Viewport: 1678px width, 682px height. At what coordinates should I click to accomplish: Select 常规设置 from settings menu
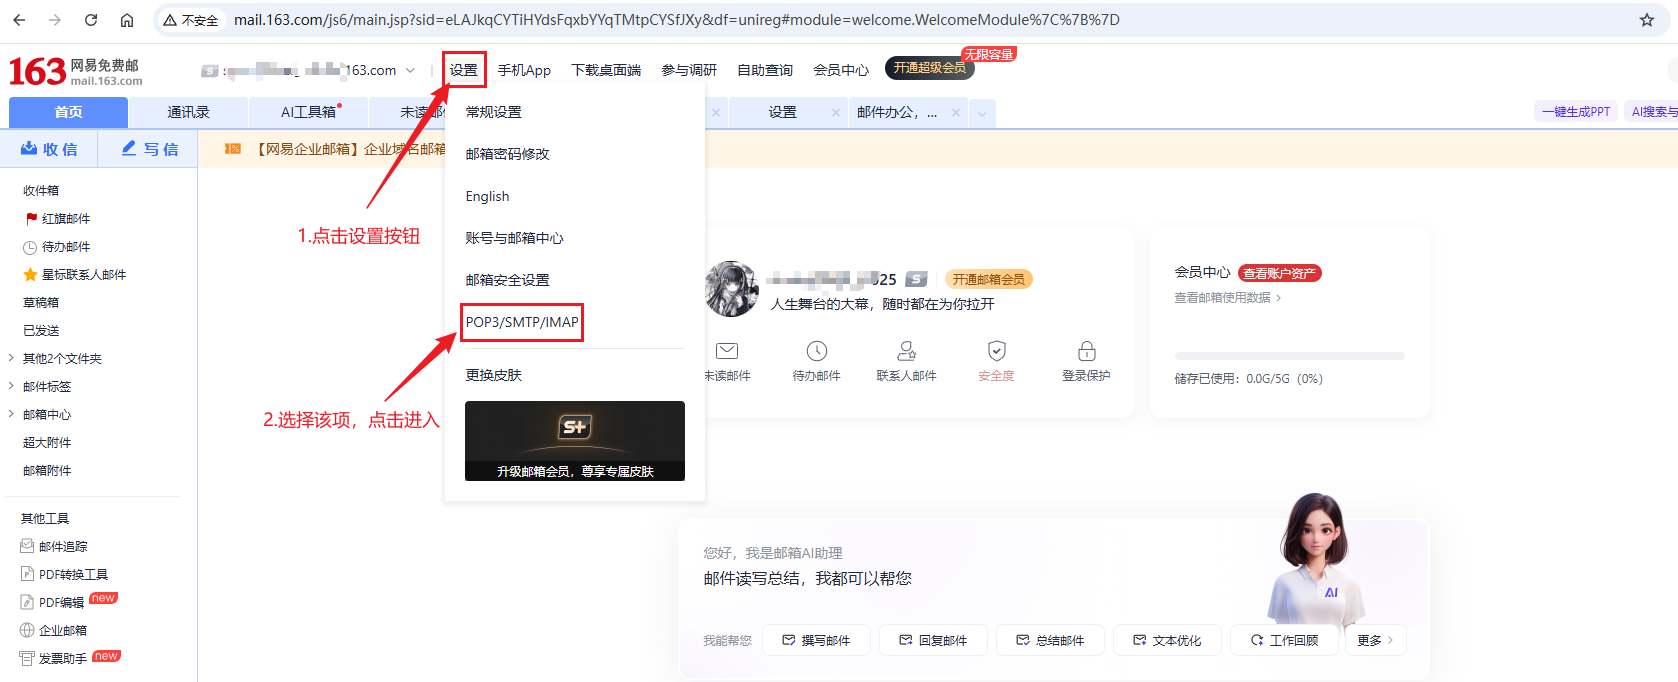pos(494,112)
